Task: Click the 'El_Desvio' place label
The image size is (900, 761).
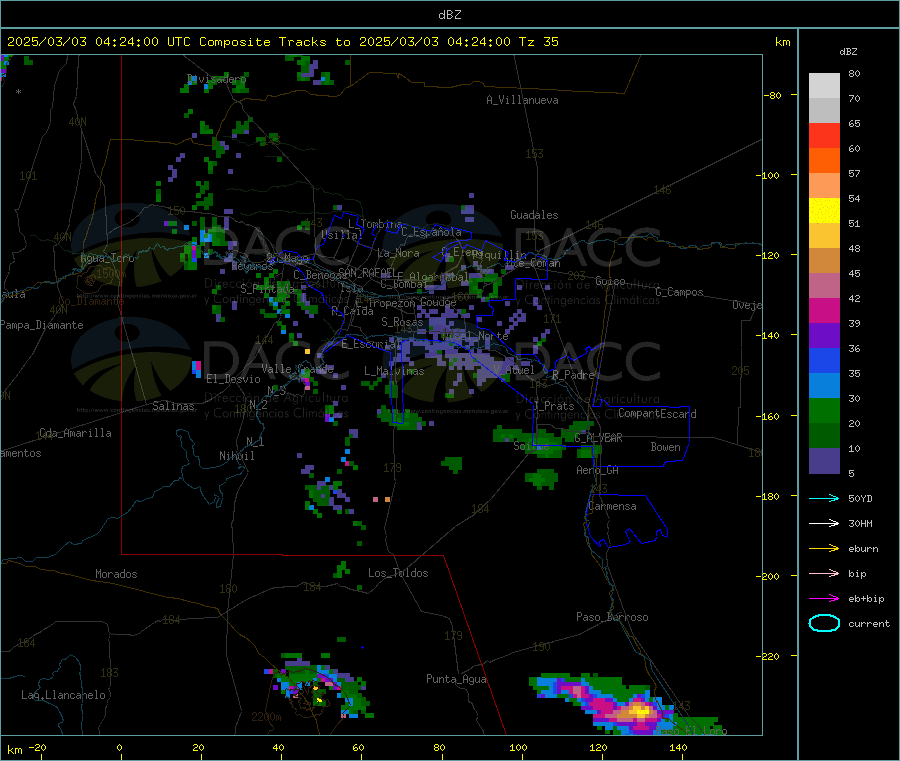Action: click(233, 379)
